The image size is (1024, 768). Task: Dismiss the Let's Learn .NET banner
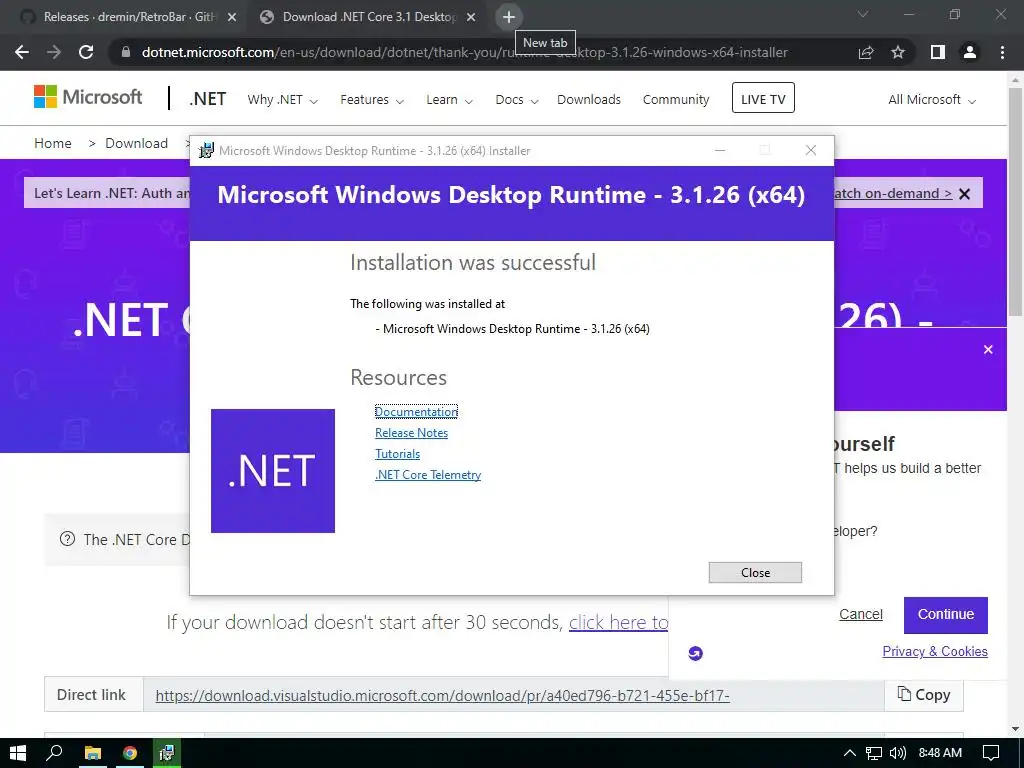(x=965, y=194)
